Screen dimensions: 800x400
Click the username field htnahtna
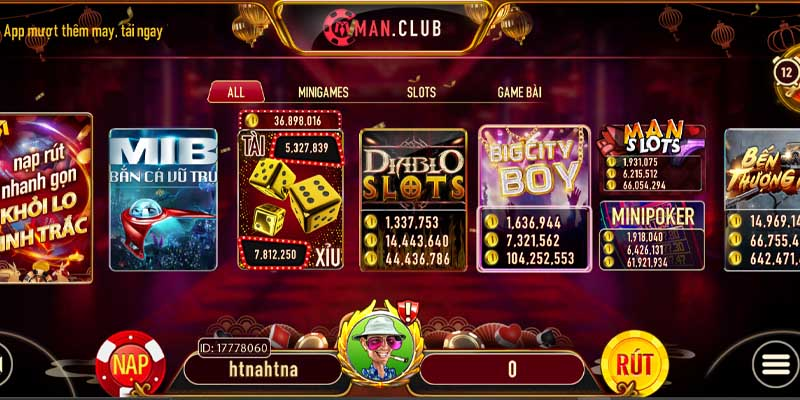pos(263,369)
